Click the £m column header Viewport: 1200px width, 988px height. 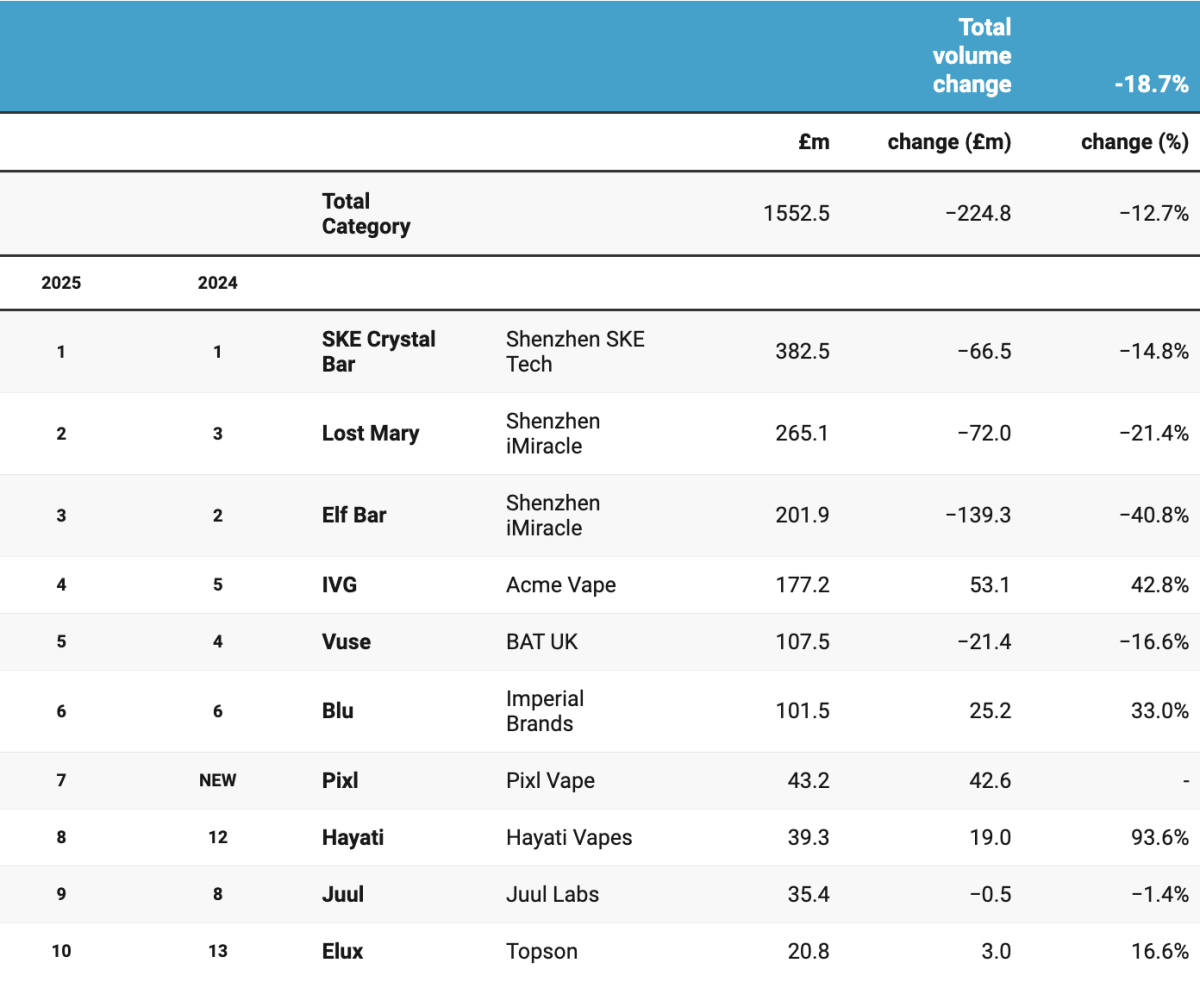[813, 142]
